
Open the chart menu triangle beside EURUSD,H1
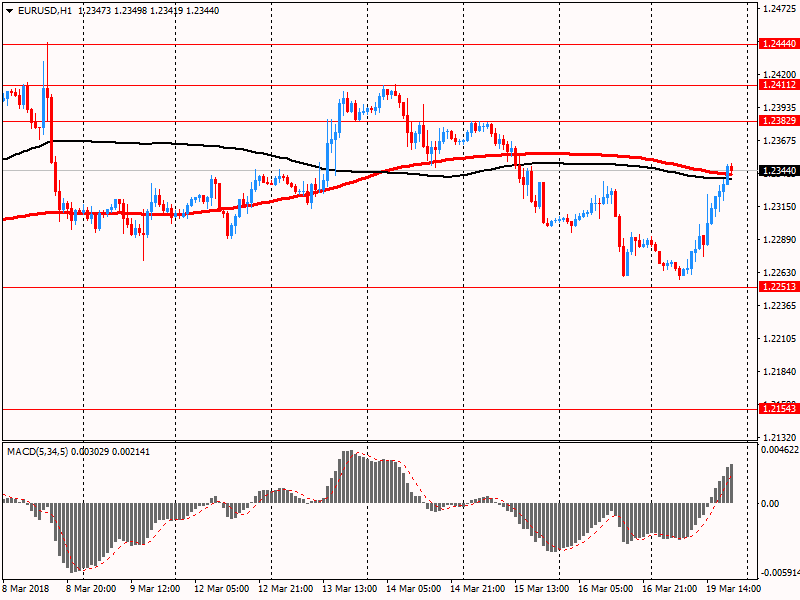(10, 11)
